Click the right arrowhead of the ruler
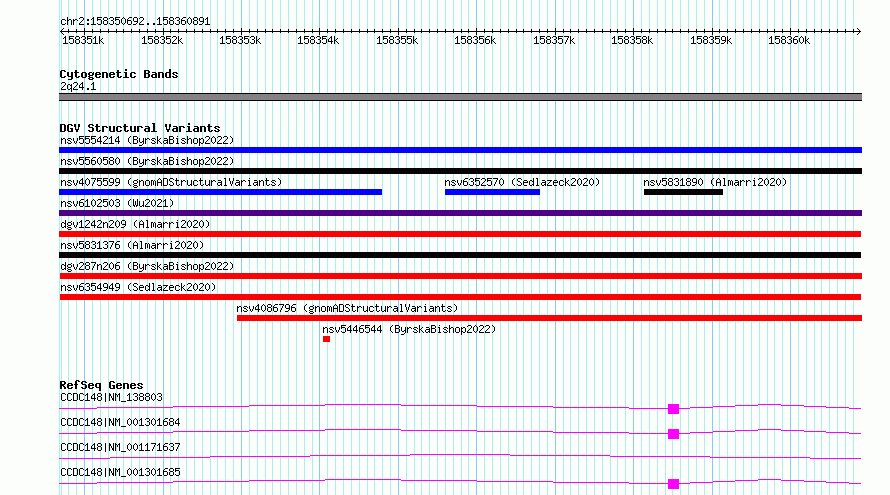The height and width of the screenshot is (495, 890). pyautogui.click(x=858, y=31)
